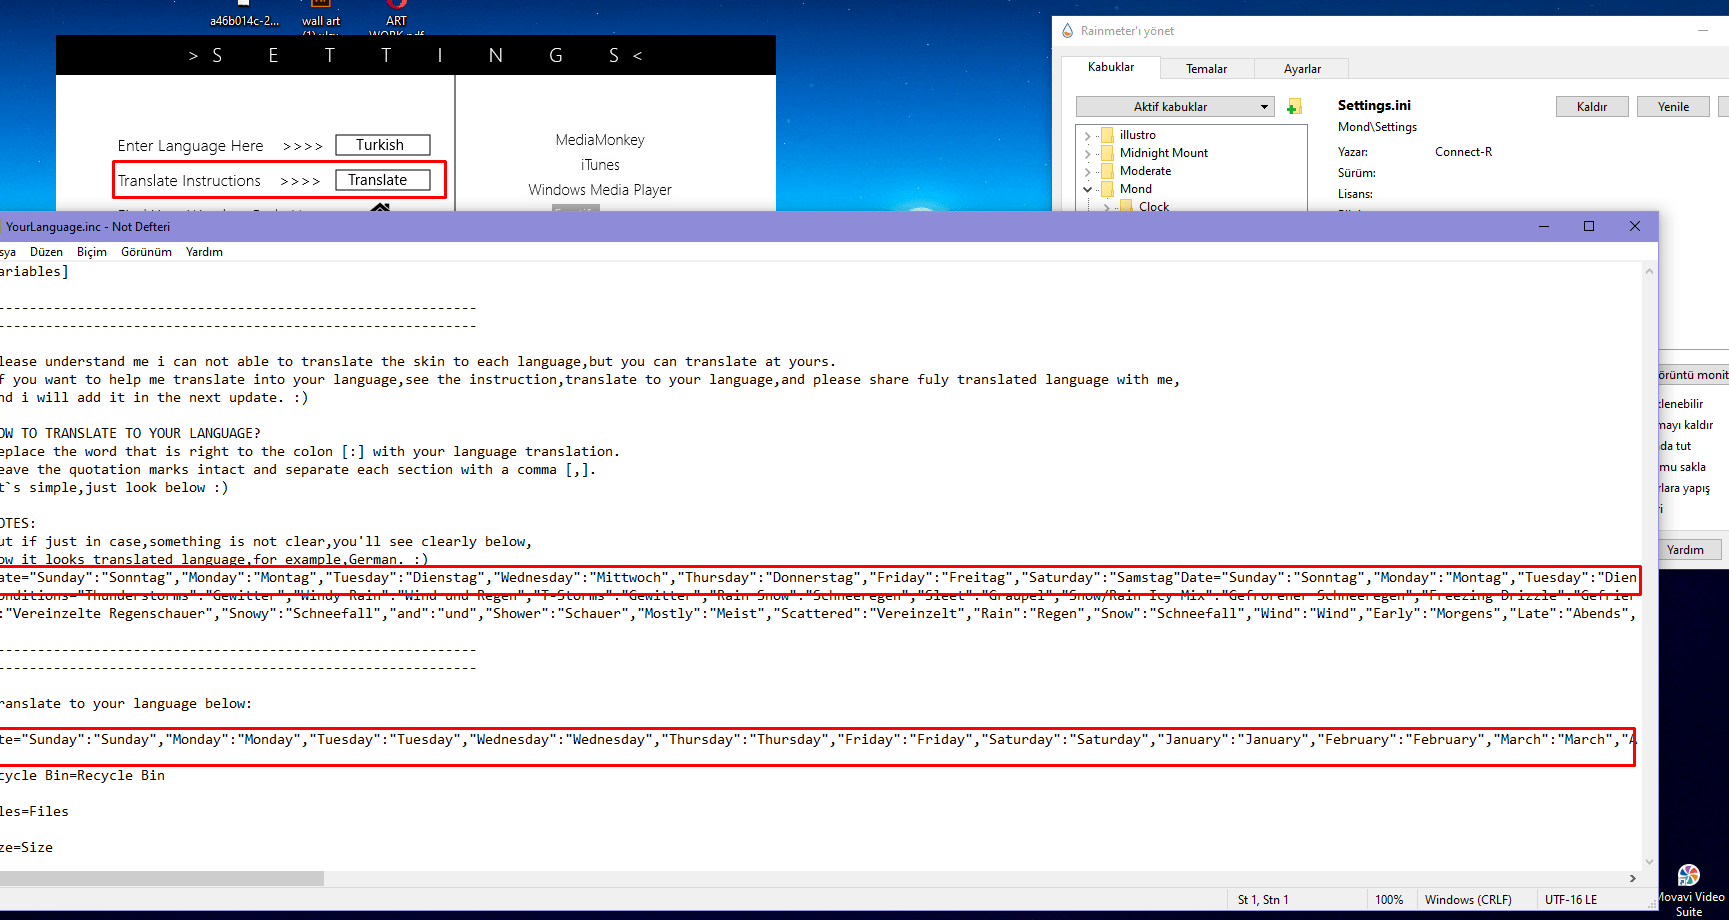Click the green plus new-skin icon in Rainmeter
Viewport: 1729px width, 920px height.
[x=1294, y=107]
